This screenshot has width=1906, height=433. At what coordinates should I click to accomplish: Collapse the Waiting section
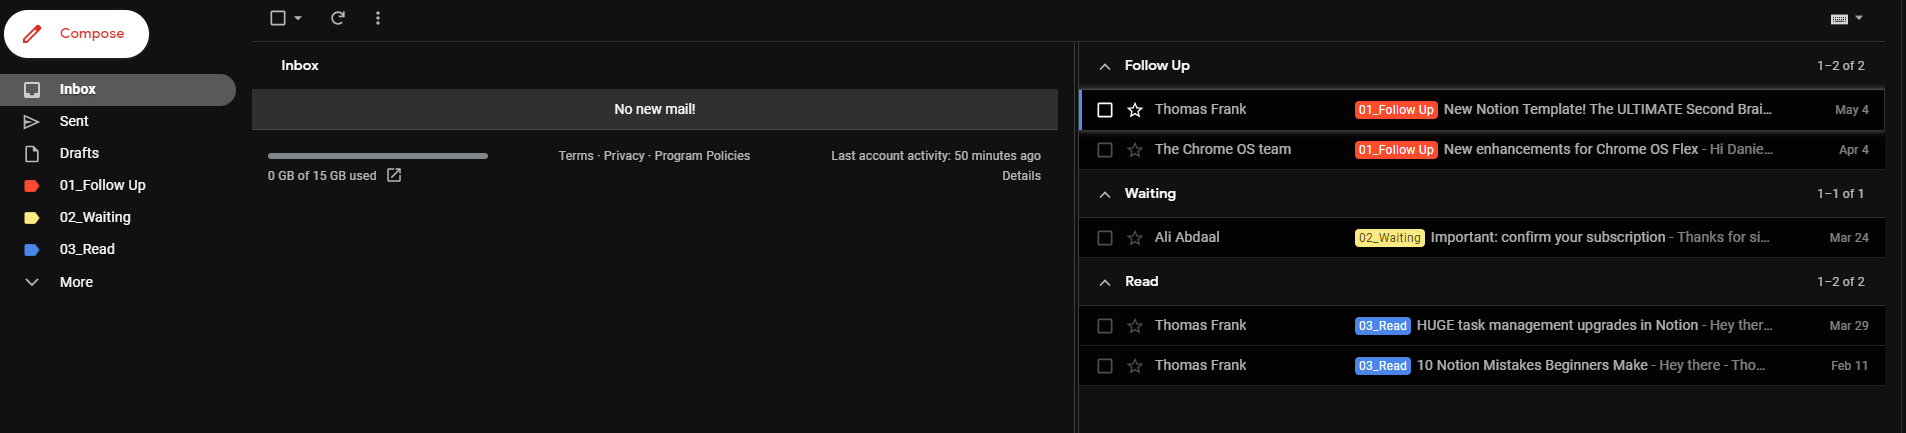pyautogui.click(x=1105, y=194)
